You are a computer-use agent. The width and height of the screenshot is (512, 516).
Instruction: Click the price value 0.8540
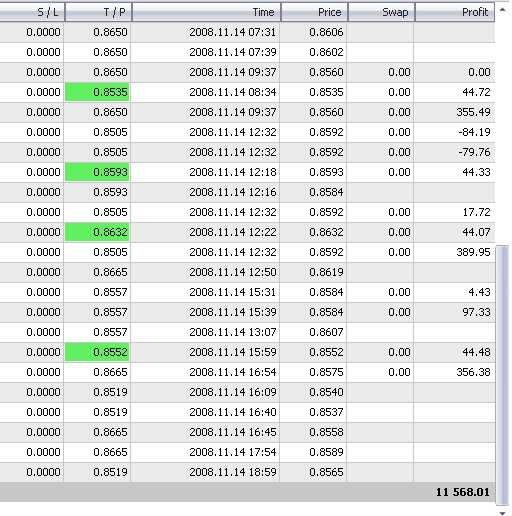[x=326, y=392]
